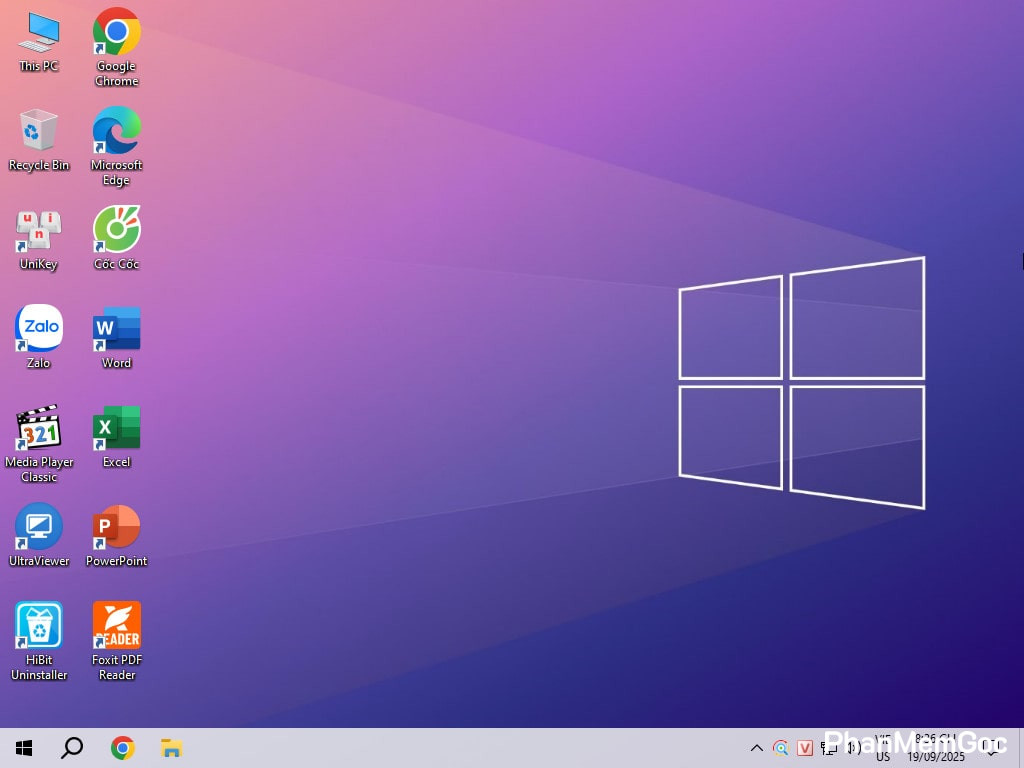Select the Recycle Bin icon
Screen dimensions: 1024x768
39,131
